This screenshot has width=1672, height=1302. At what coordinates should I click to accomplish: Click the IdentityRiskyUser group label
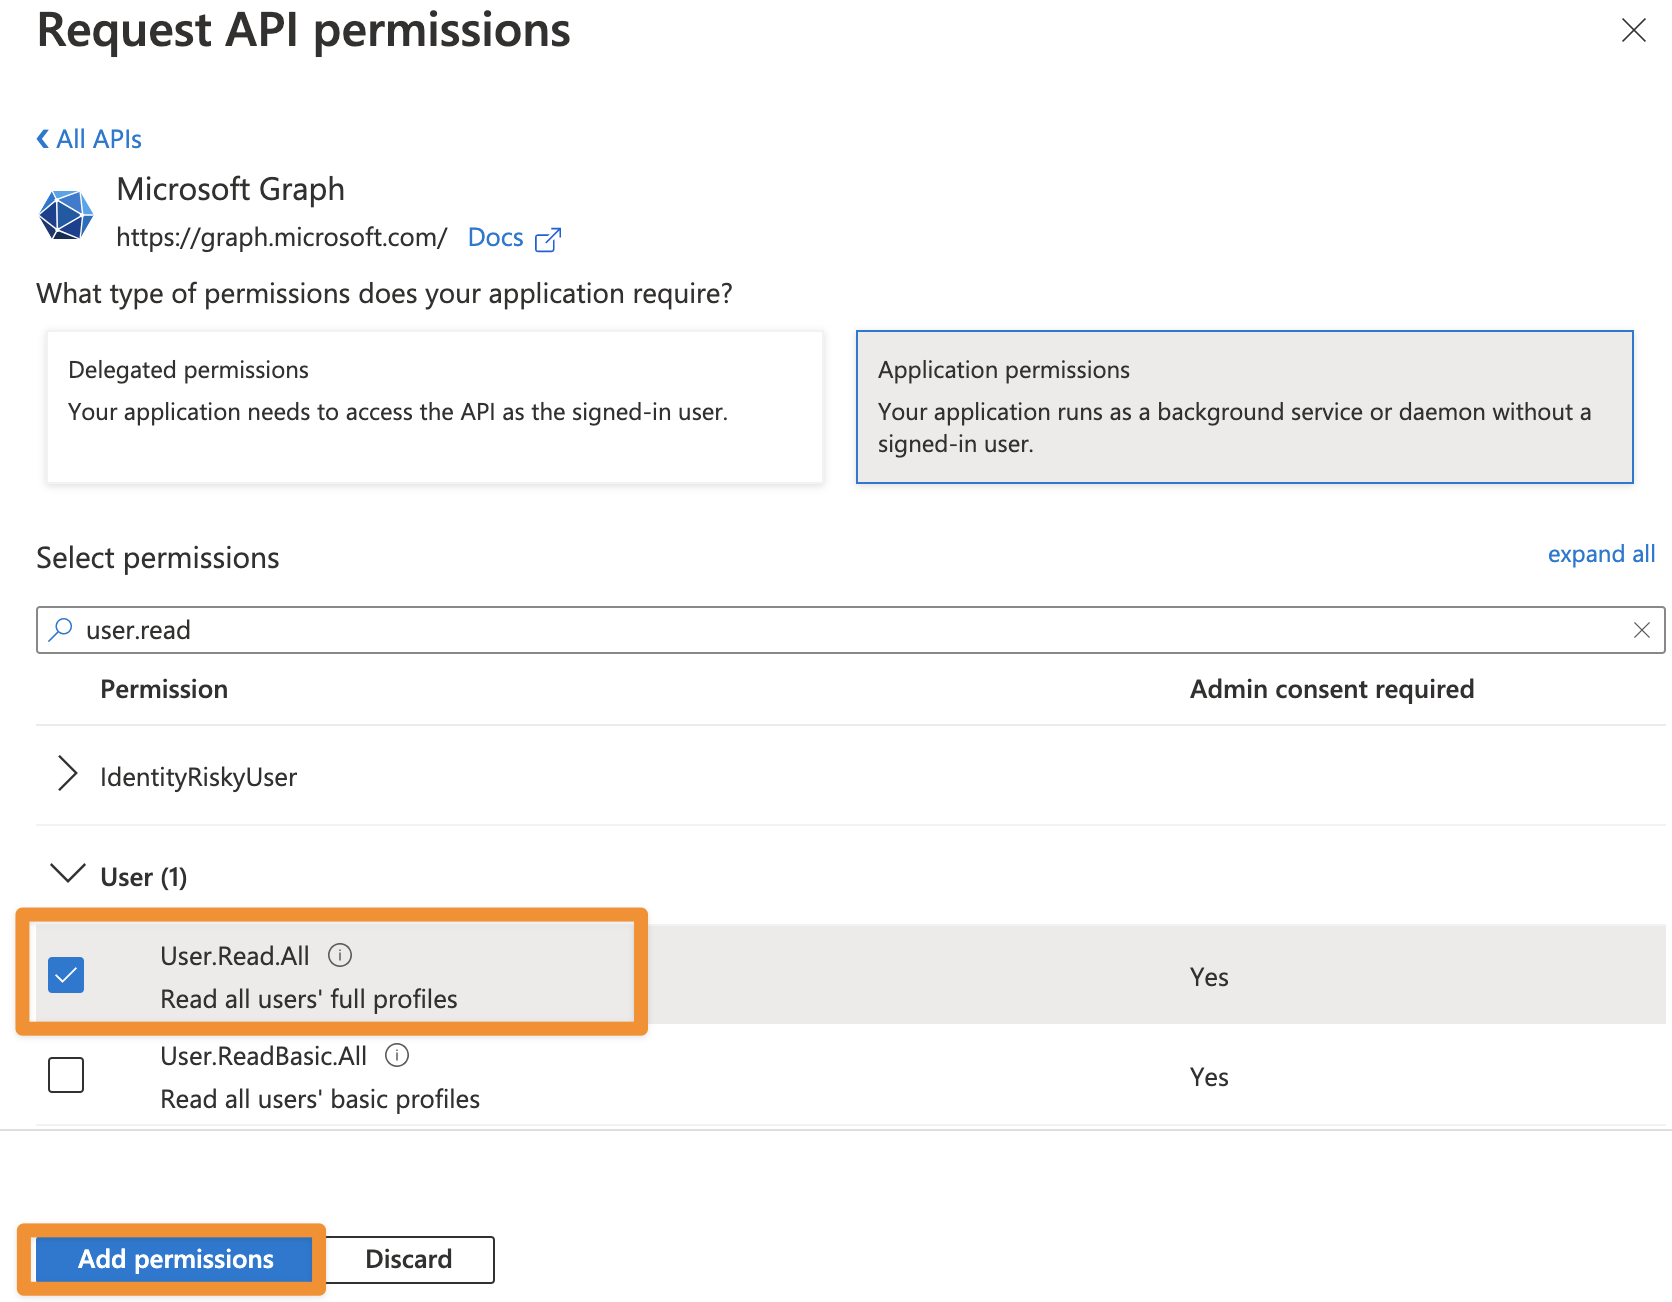(x=198, y=777)
